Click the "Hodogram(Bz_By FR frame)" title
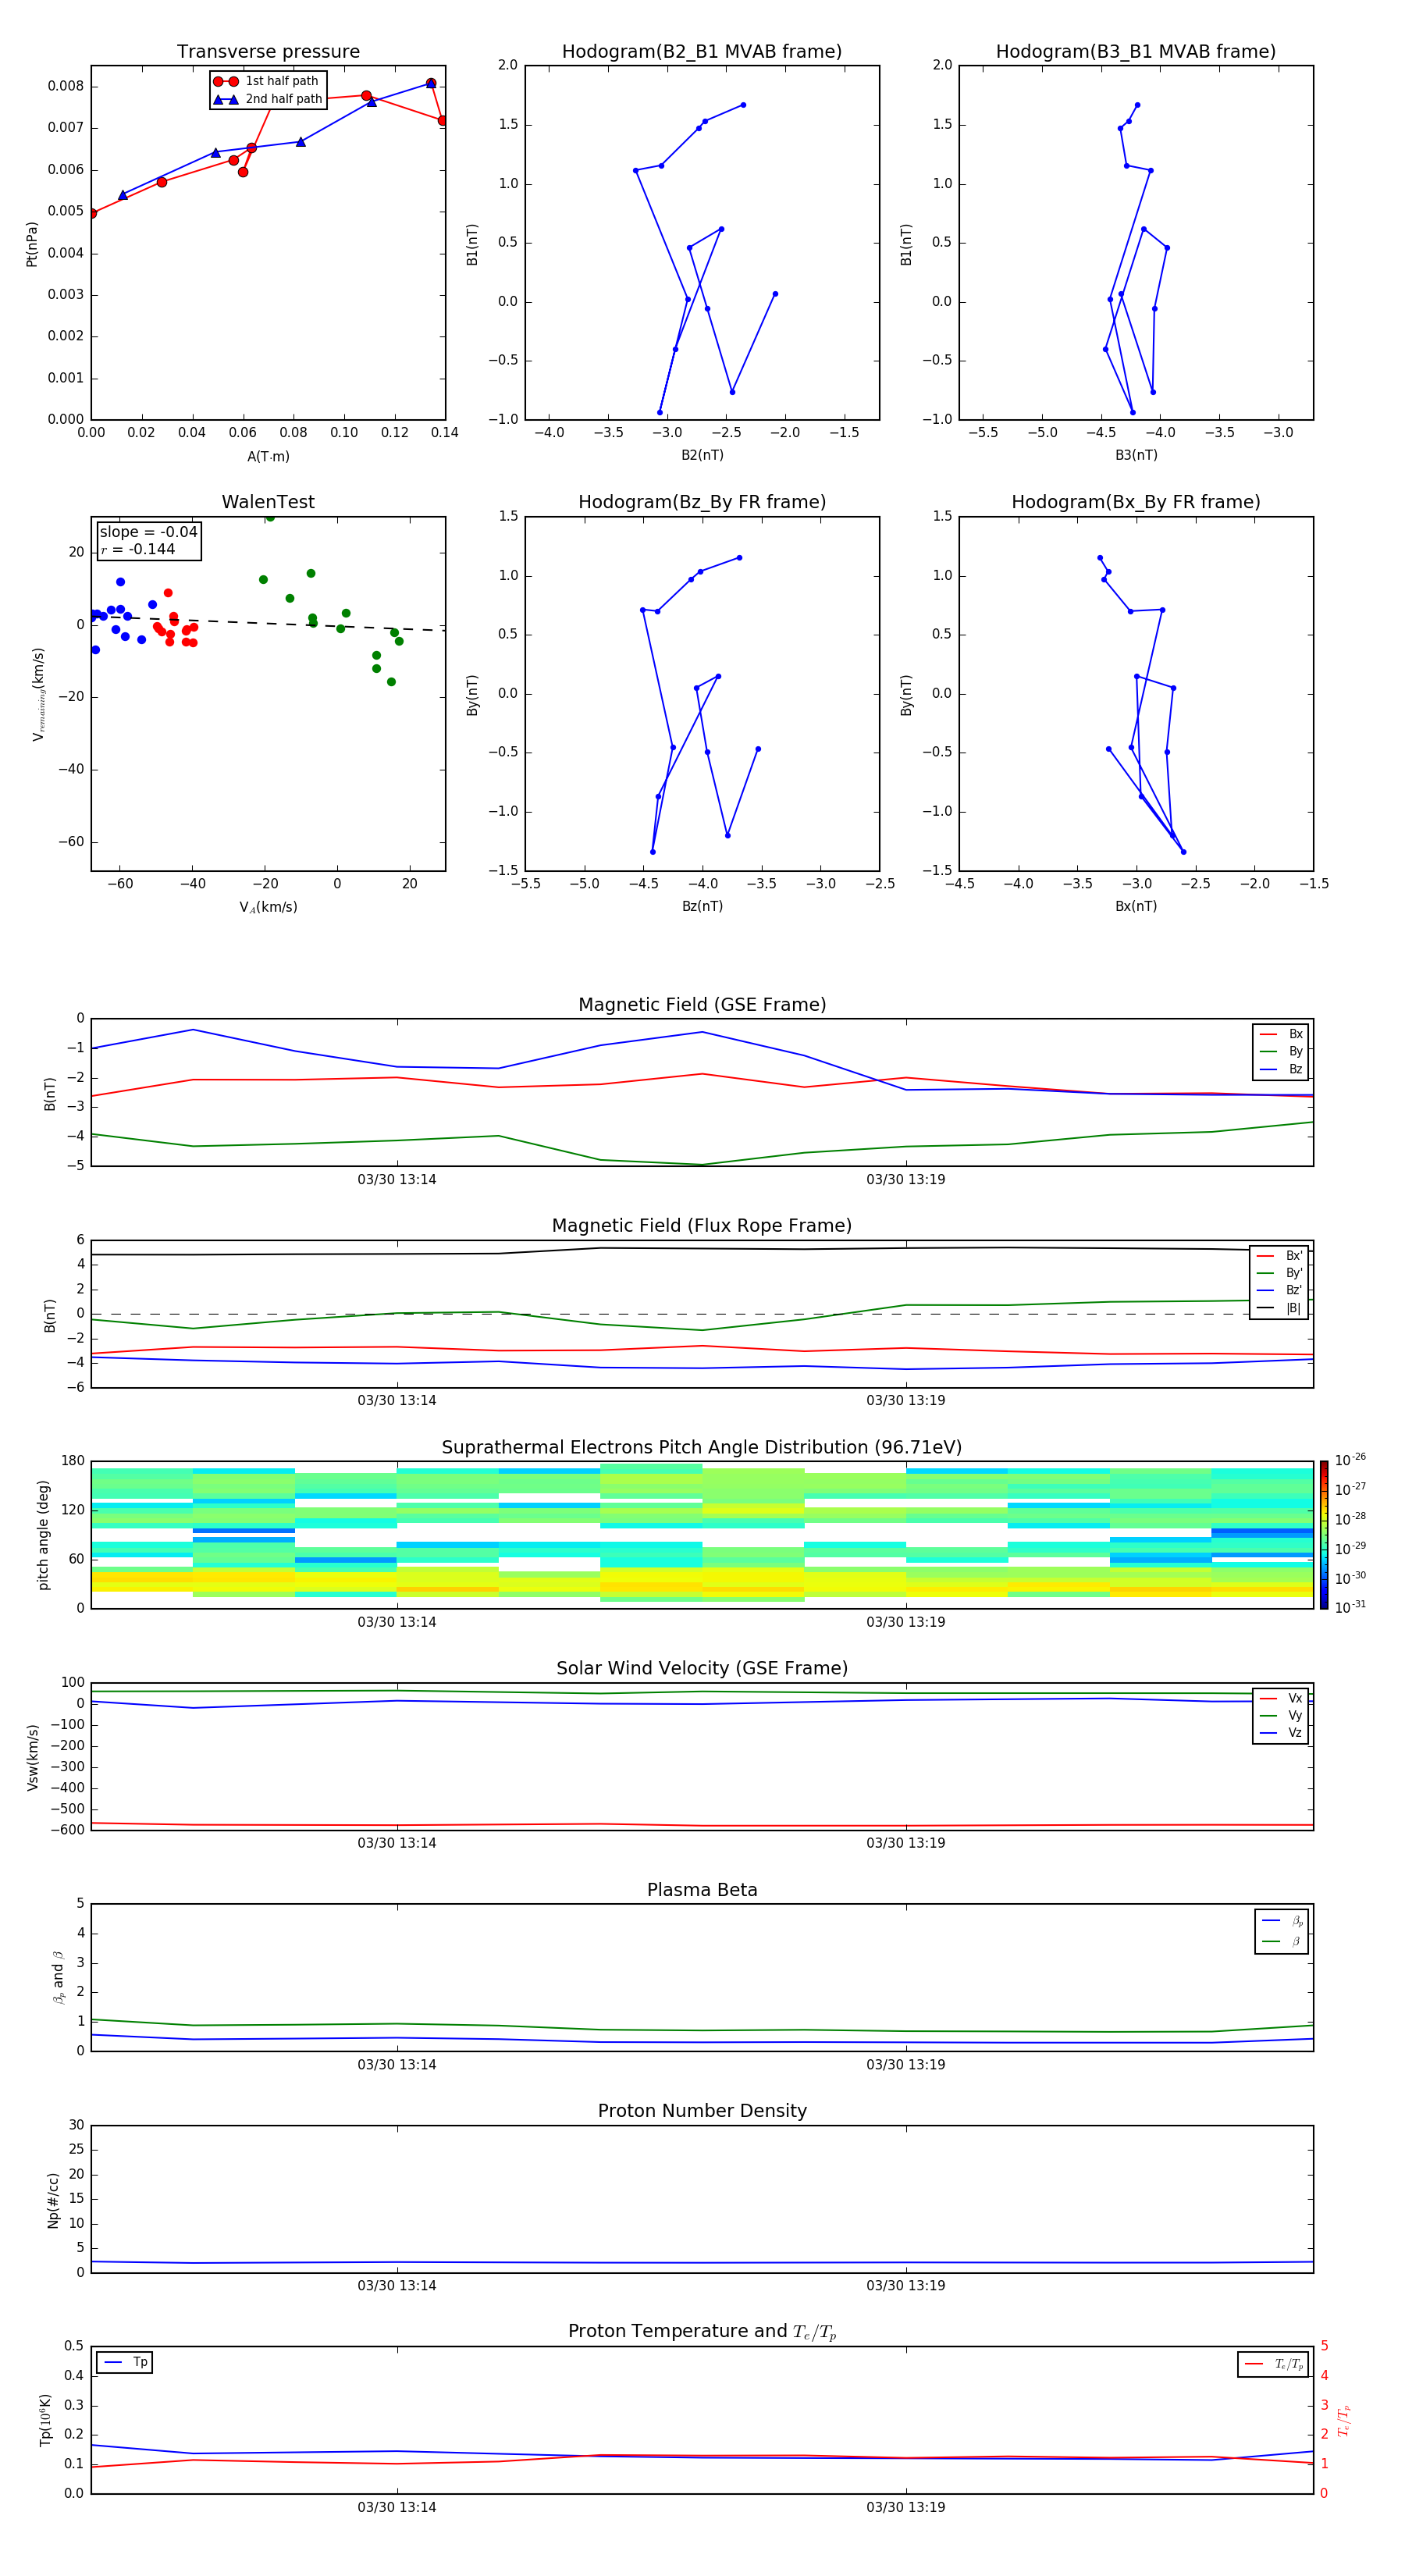The height and width of the screenshot is (2576, 1405). point(702,502)
